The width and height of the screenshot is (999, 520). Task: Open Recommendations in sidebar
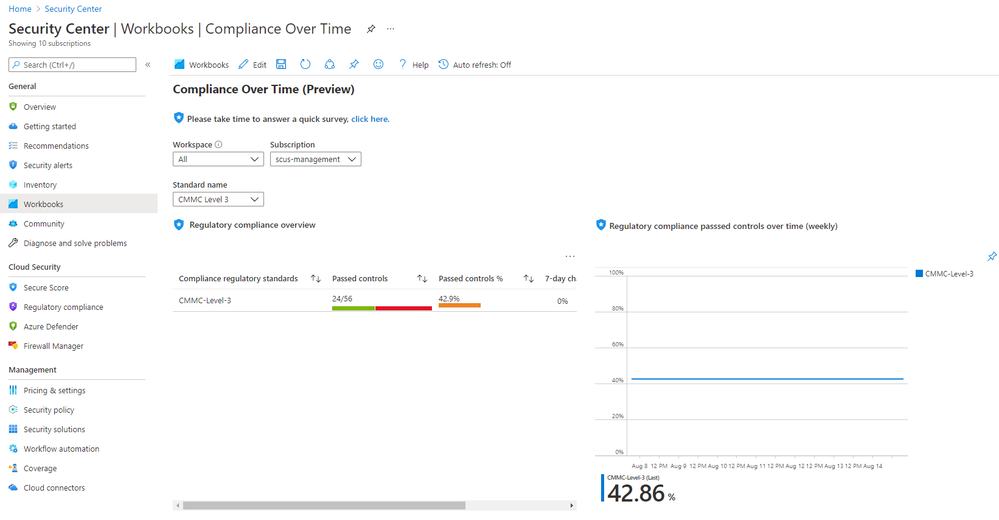click(56, 146)
